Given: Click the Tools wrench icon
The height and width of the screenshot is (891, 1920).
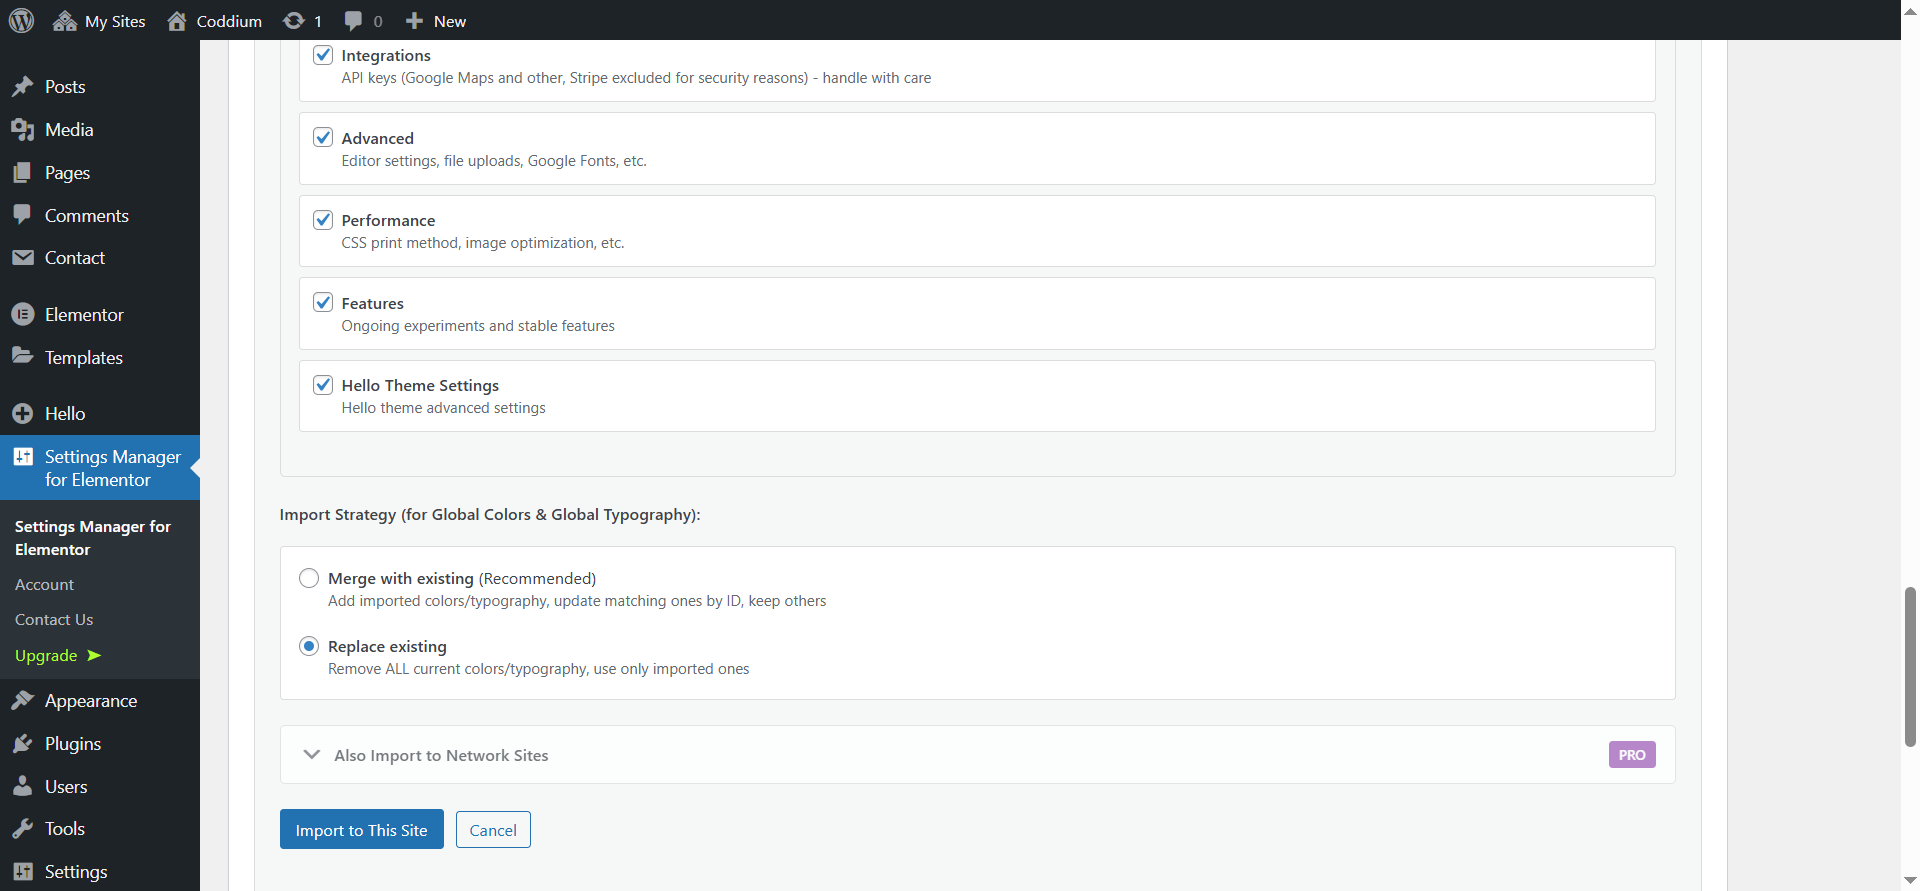Looking at the screenshot, I should 23,829.
